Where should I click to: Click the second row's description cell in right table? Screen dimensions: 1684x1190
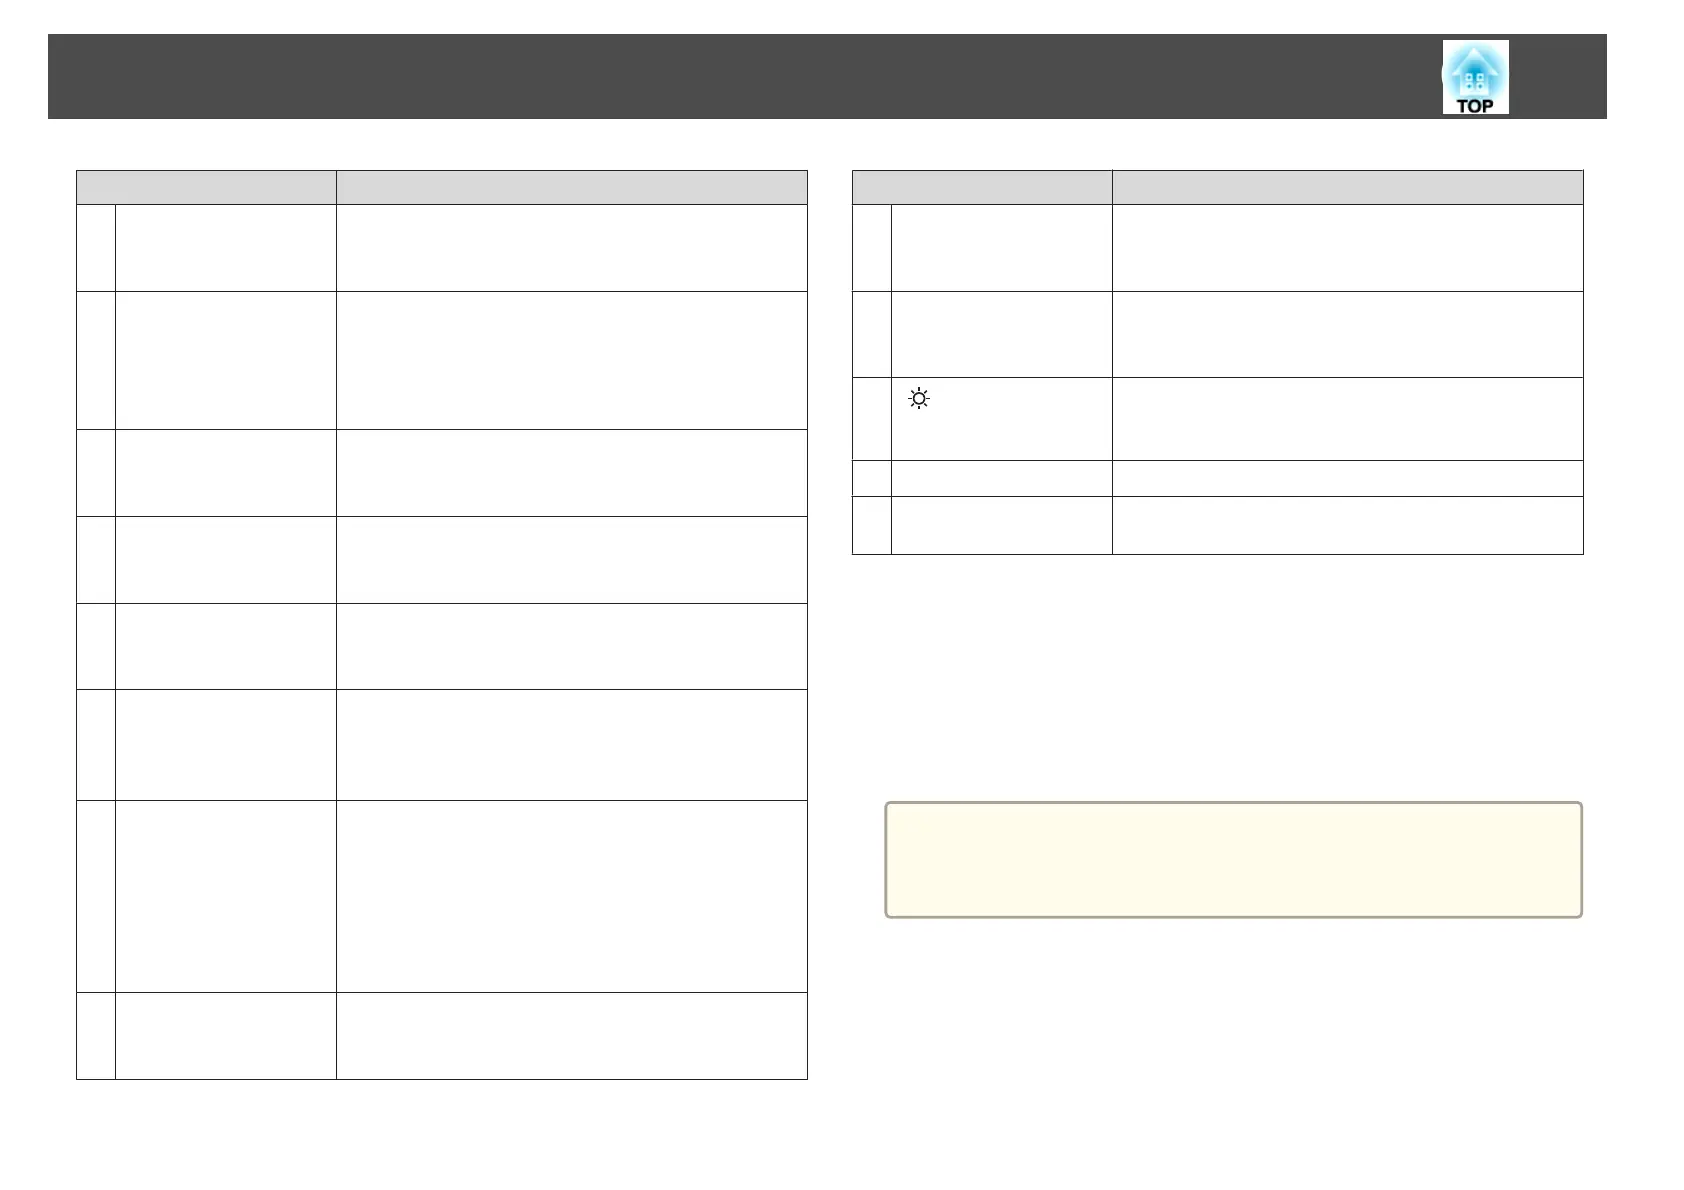[1348, 334]
